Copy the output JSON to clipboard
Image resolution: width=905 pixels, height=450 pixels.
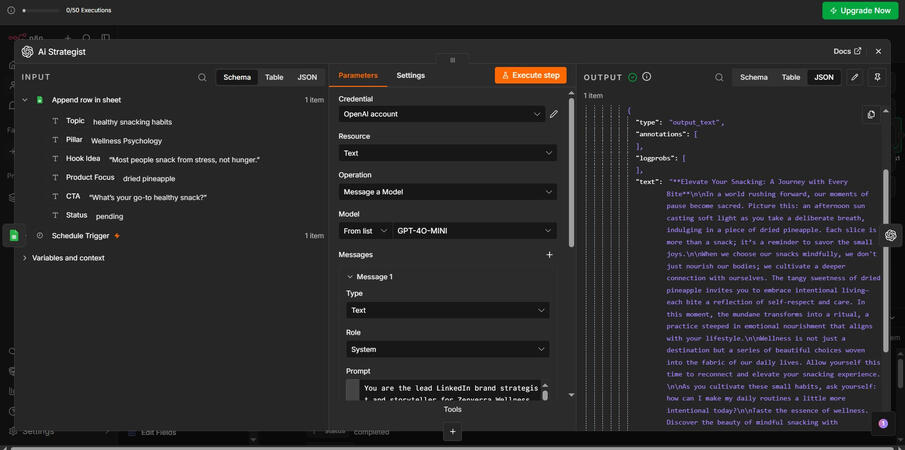pos(871,114)
